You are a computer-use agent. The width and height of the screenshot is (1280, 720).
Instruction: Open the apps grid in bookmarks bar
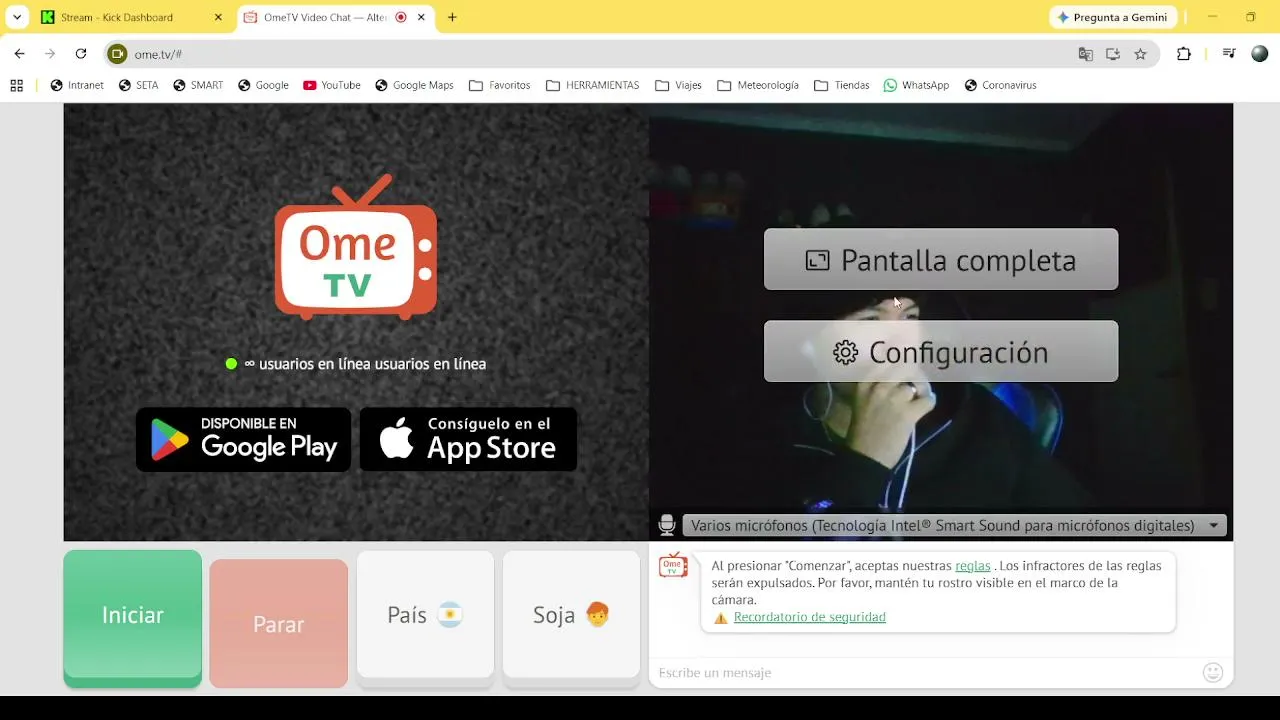point(16,85)
